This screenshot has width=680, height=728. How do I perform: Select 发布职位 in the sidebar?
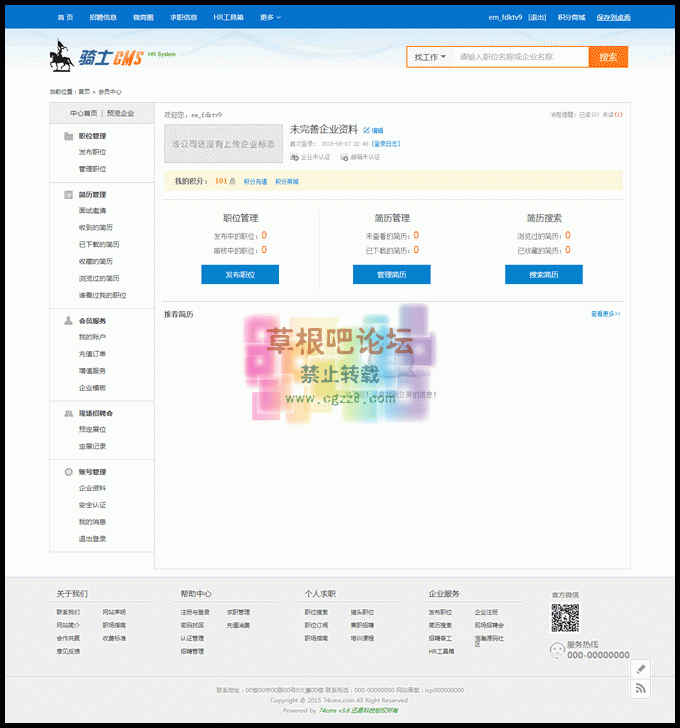coord(92,152)
